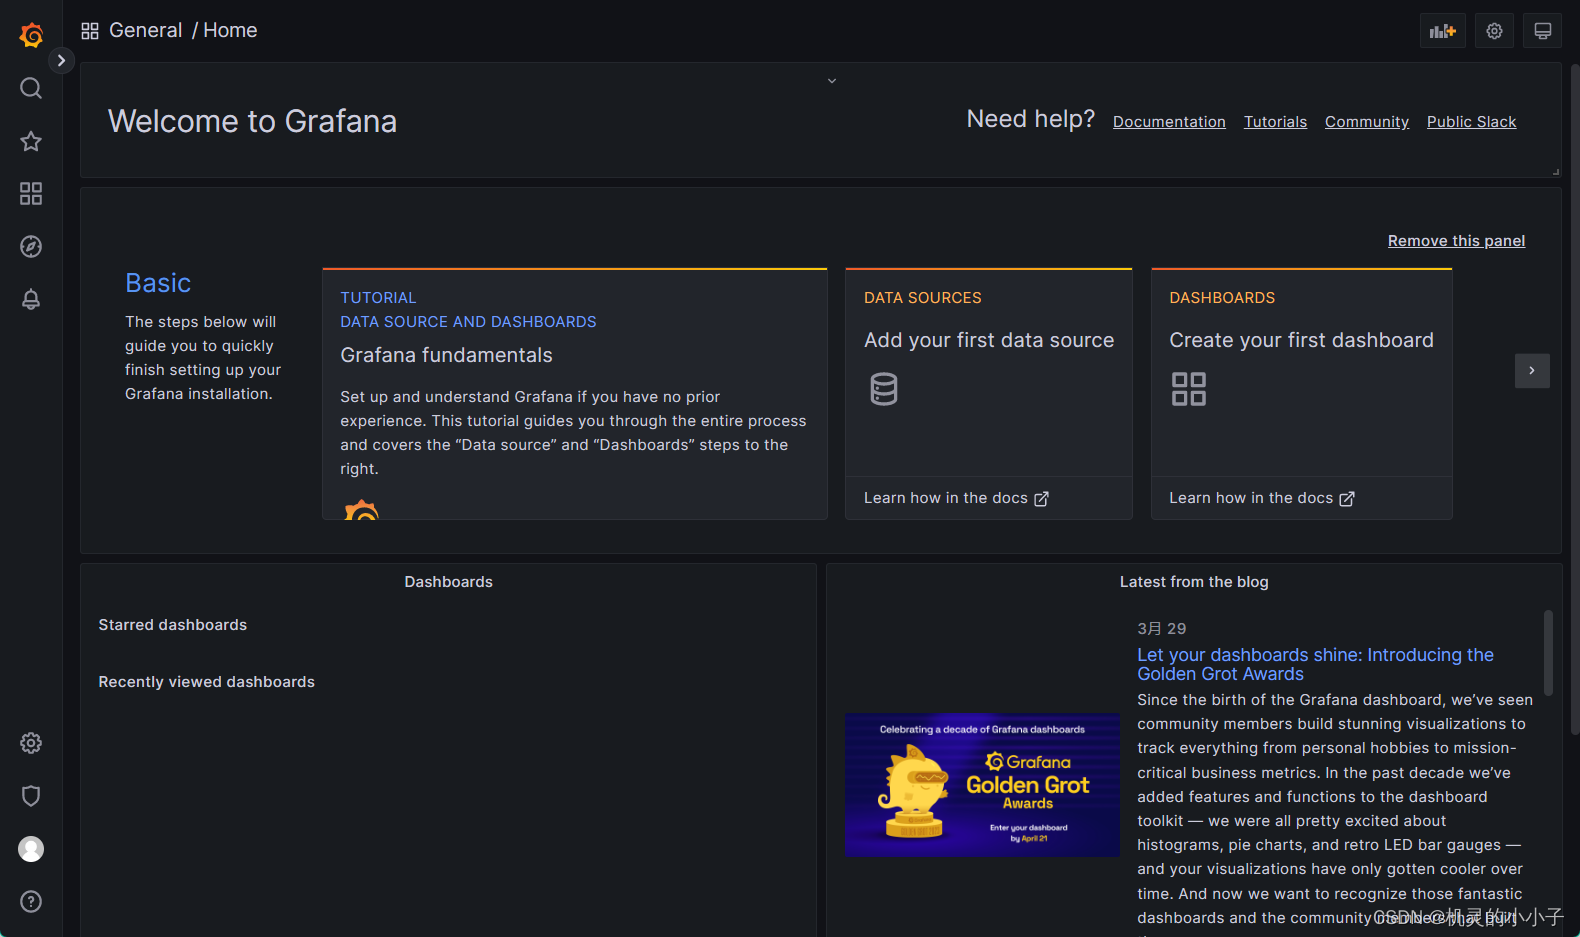Open Server Admin shield icon
This screenshot has height=937, width=1580.
[x=31, y=796]
